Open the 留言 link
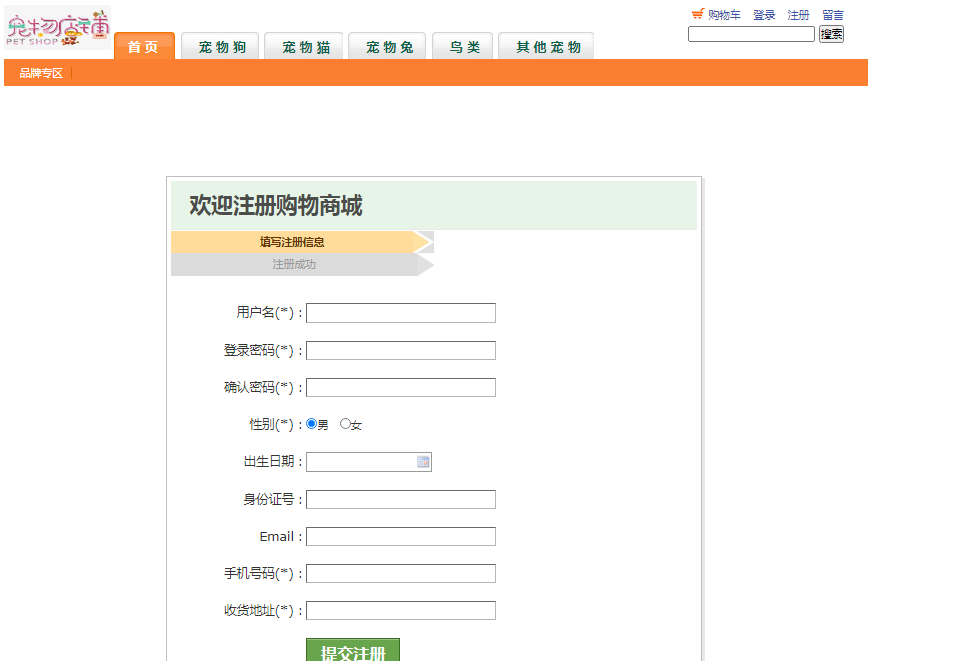953x661 pixels. pyautogui.click(x=833, y=15)
